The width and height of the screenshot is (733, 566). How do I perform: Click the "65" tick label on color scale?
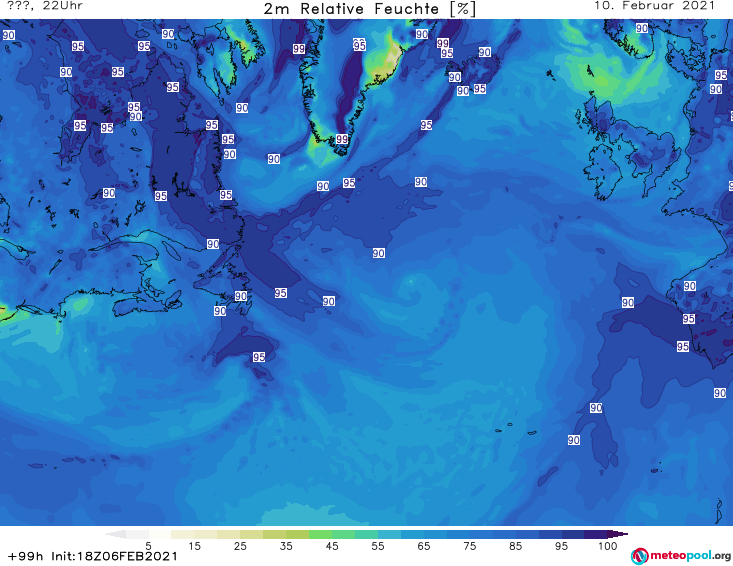tap(424, 546)
